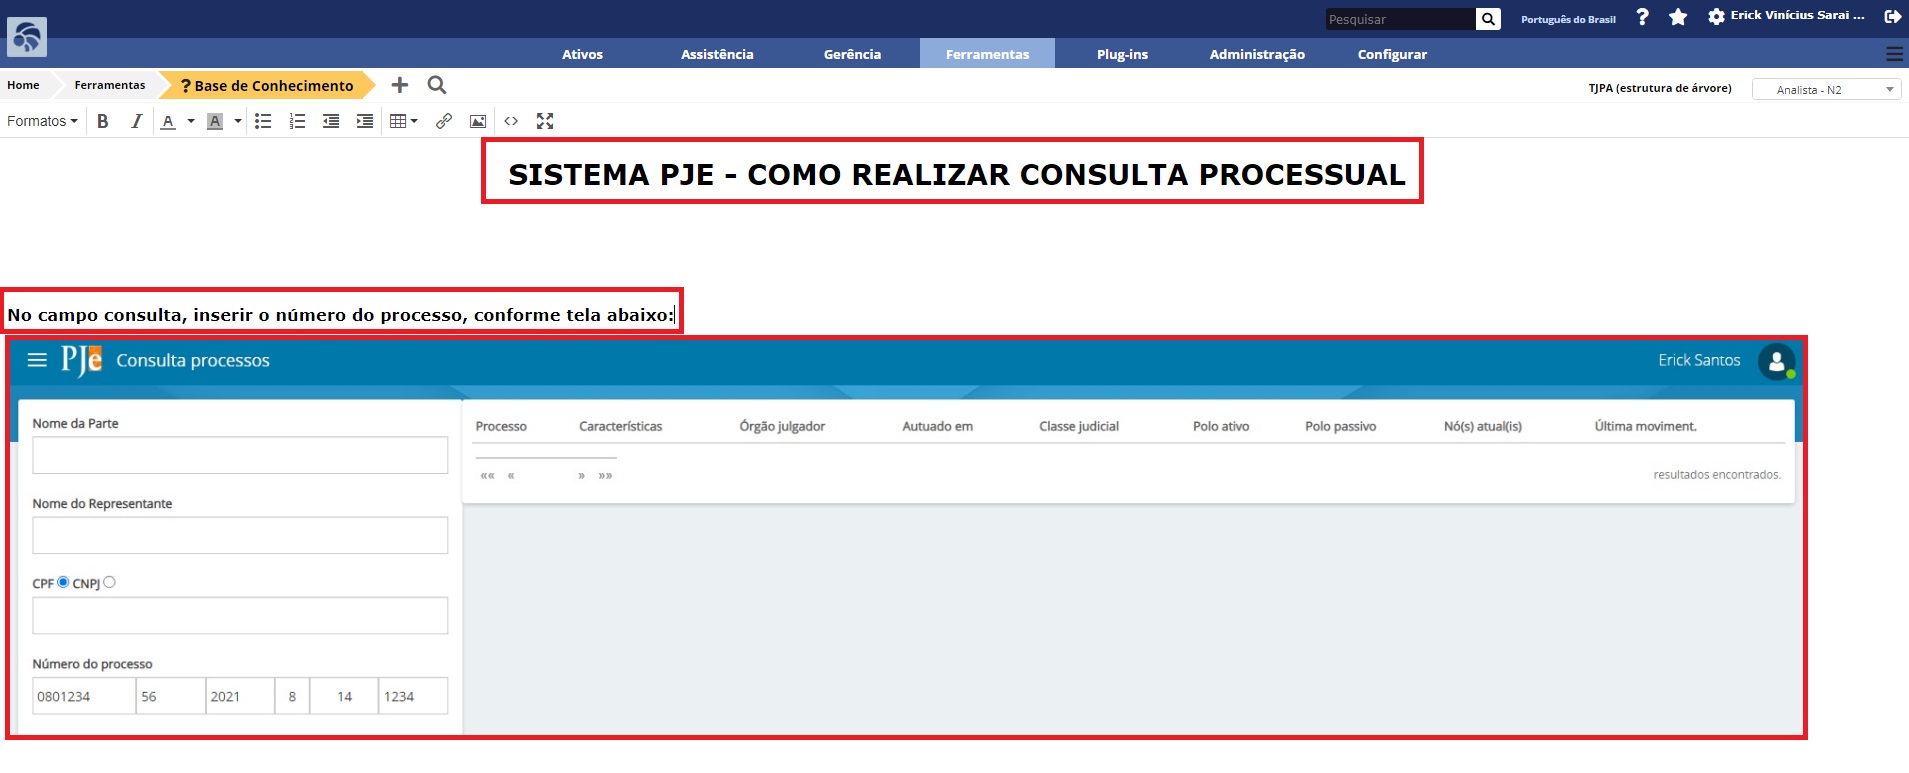
Task: Click the article title heading text
Action: (956, 174)
